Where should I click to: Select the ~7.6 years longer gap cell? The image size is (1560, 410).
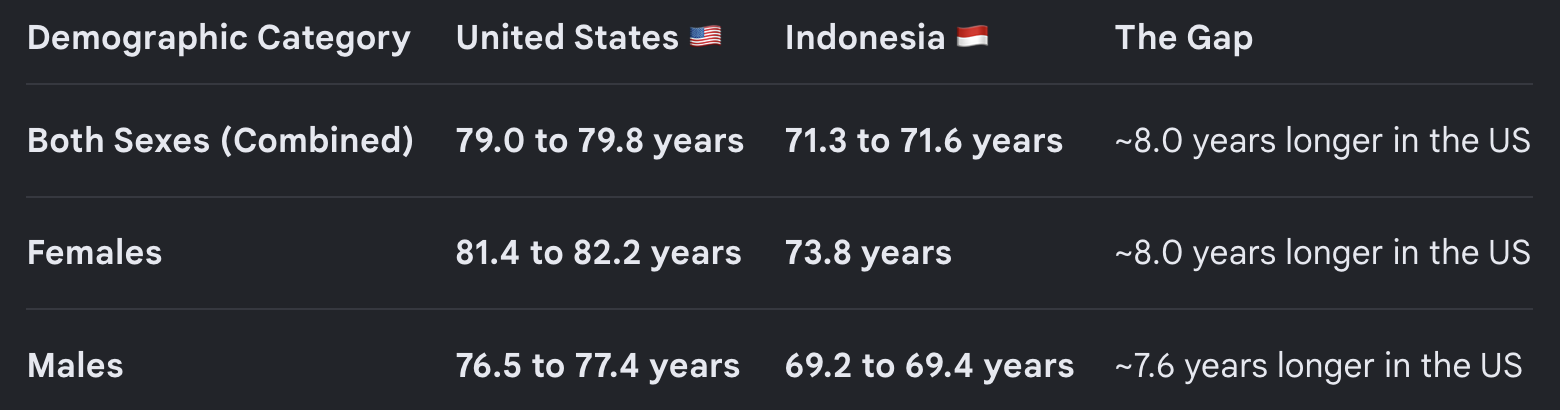[x=1318, y=365]
